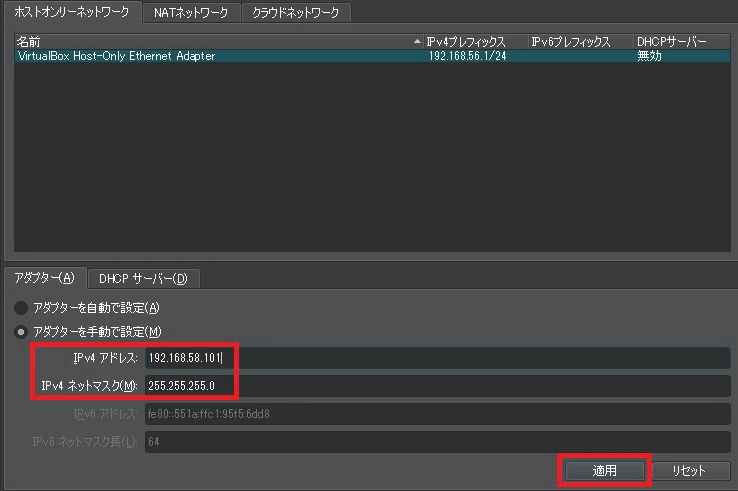
Task: Select アダプターを自動で設定(A) radio button
Action: coord(21,308)
